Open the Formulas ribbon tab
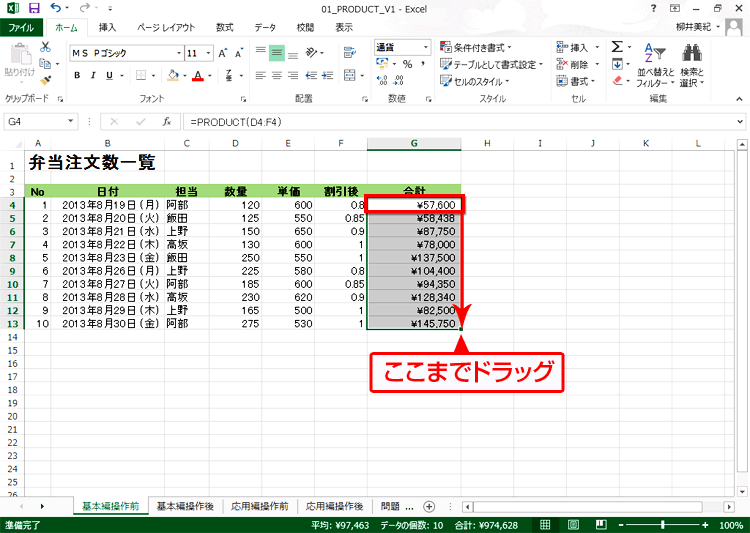 224,27
